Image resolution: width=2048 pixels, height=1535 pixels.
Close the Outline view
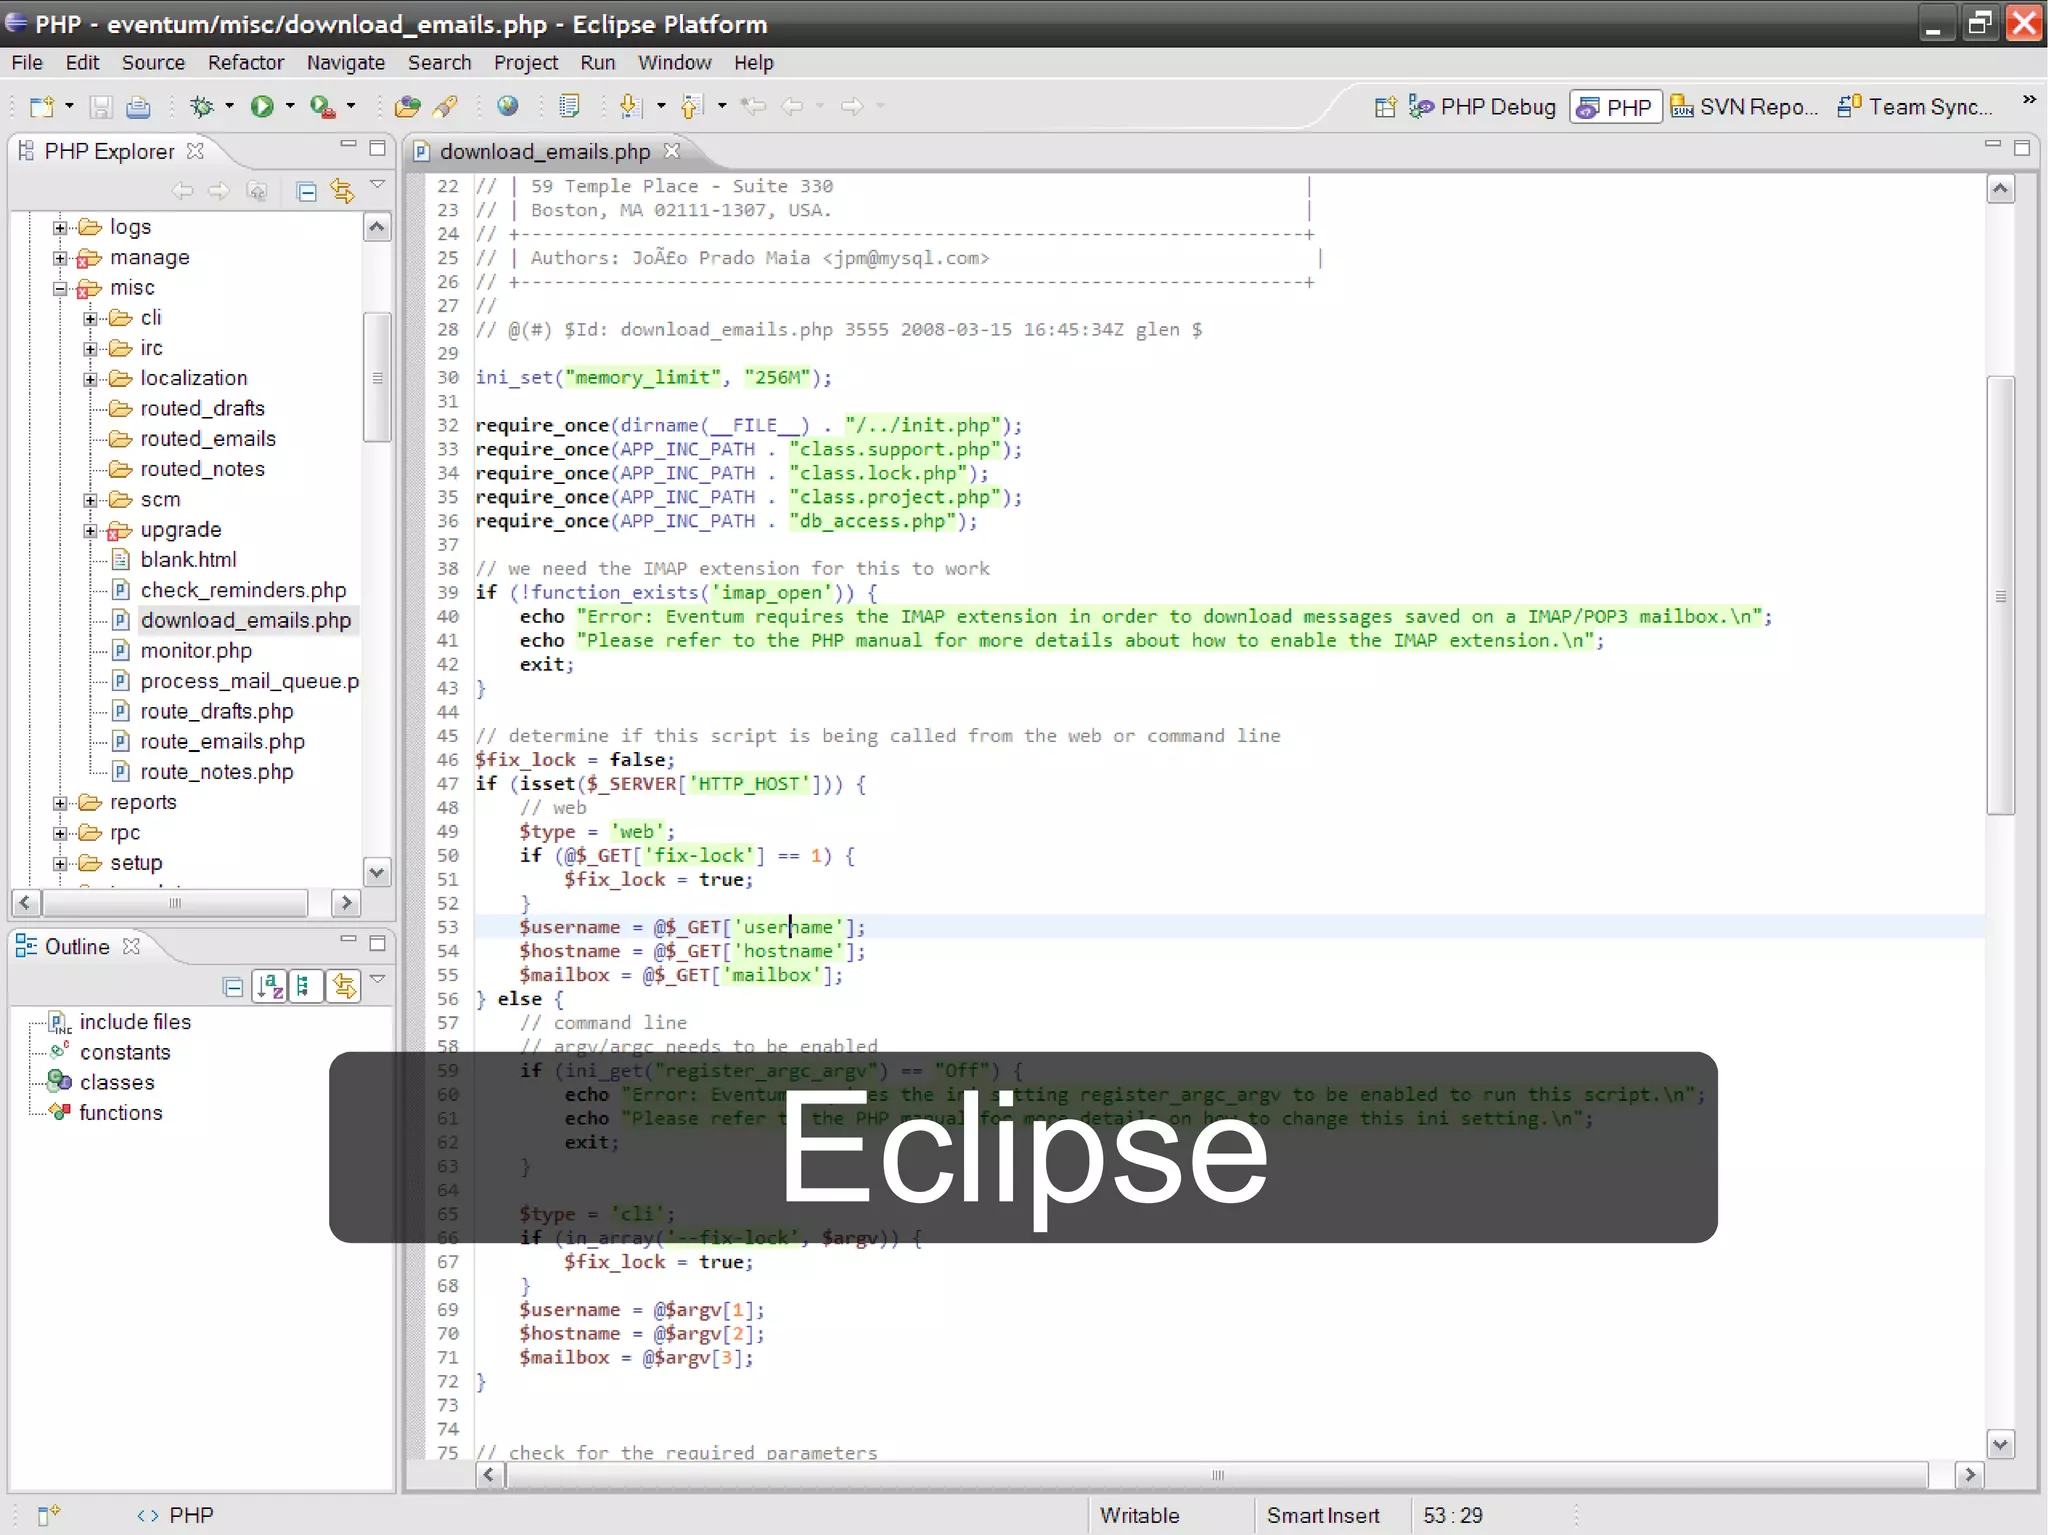(131, 945)
